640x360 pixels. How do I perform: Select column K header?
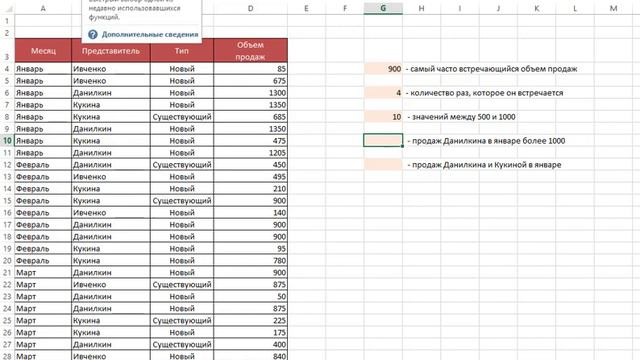click(536, 8)
